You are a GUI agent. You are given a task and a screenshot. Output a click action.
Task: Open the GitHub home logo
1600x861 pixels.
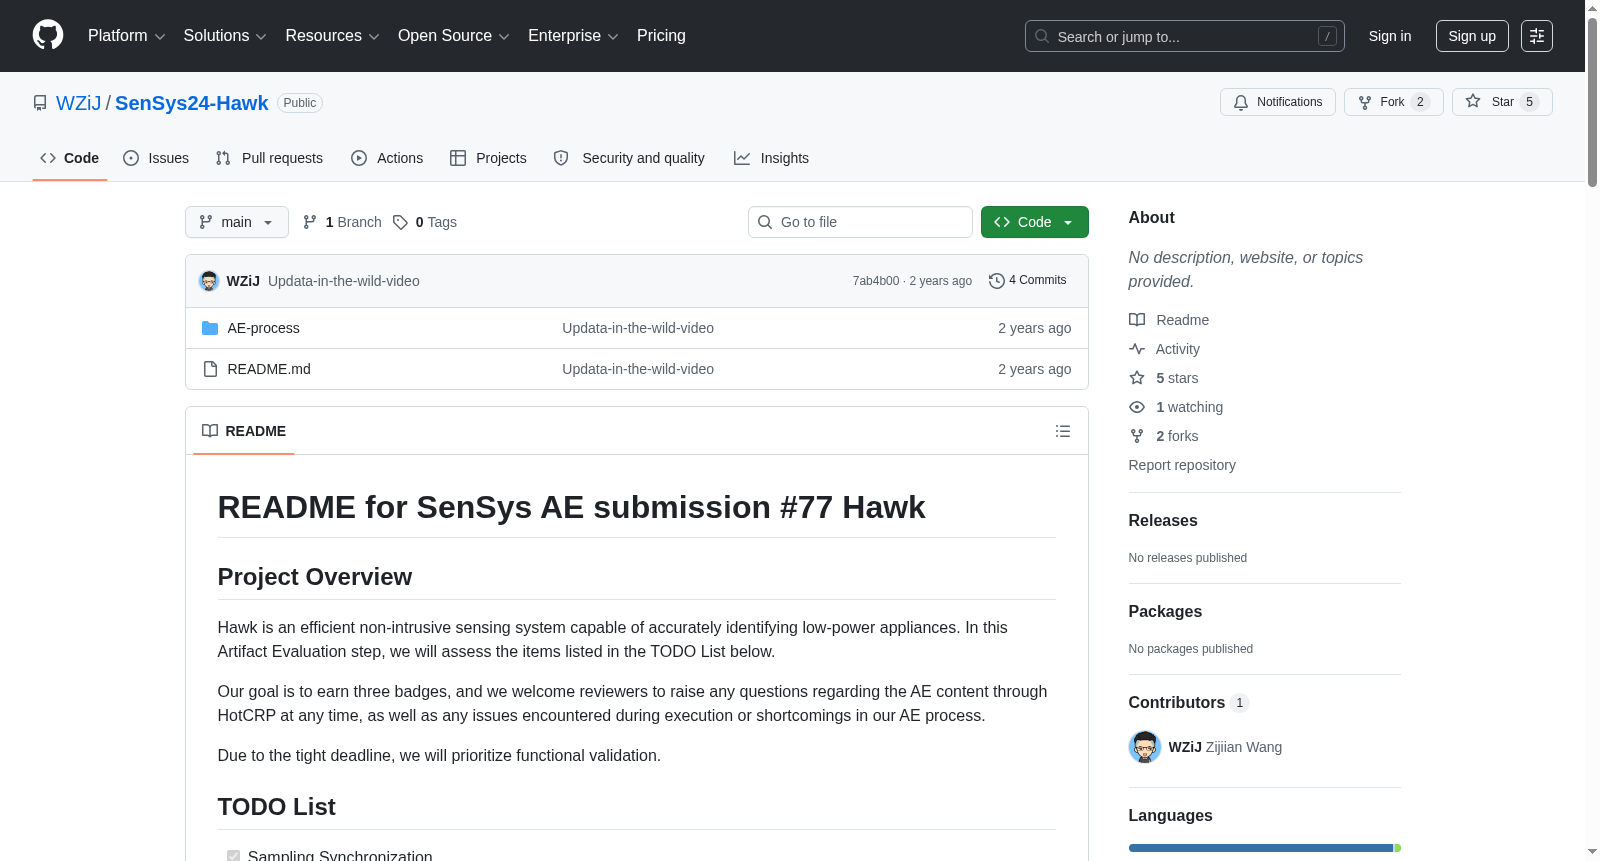[48, 36]
